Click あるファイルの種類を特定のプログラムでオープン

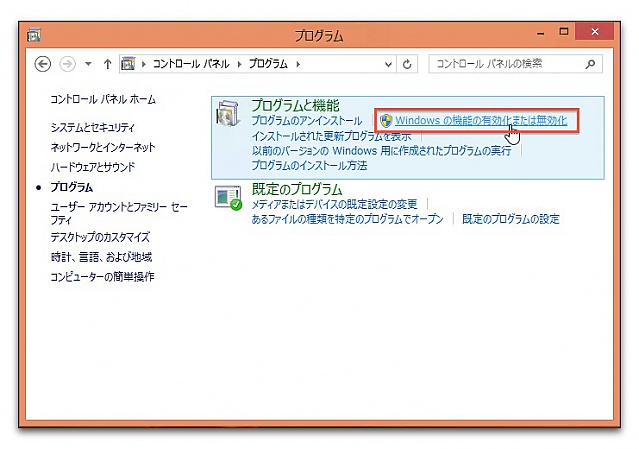347,219
